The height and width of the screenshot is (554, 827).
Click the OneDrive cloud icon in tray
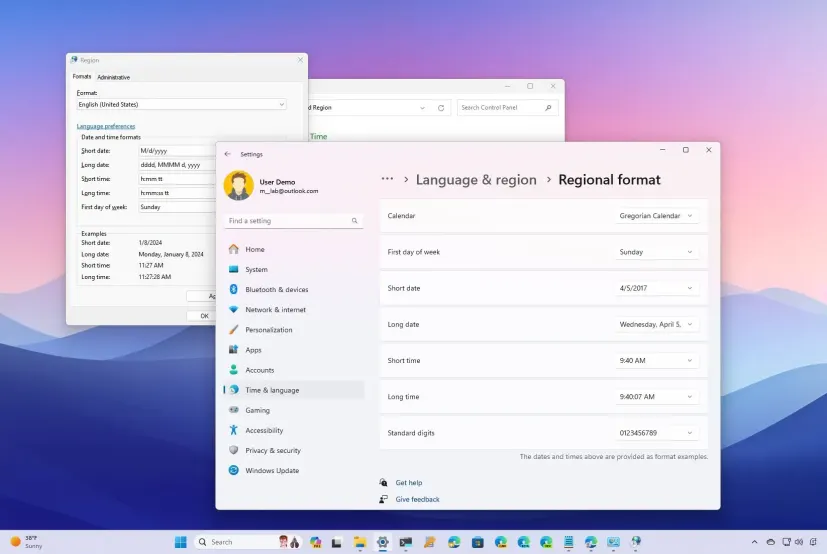(x=771, y=542)
